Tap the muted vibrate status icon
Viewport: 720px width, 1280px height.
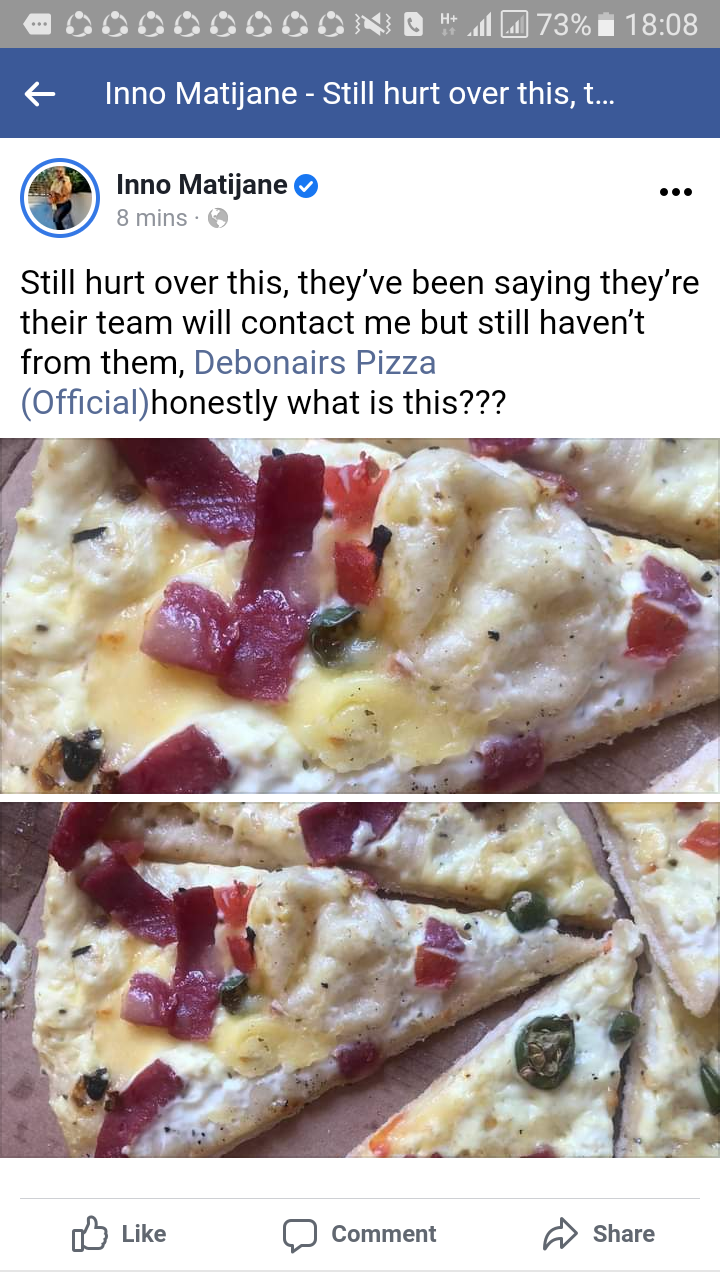click(377, 24)
